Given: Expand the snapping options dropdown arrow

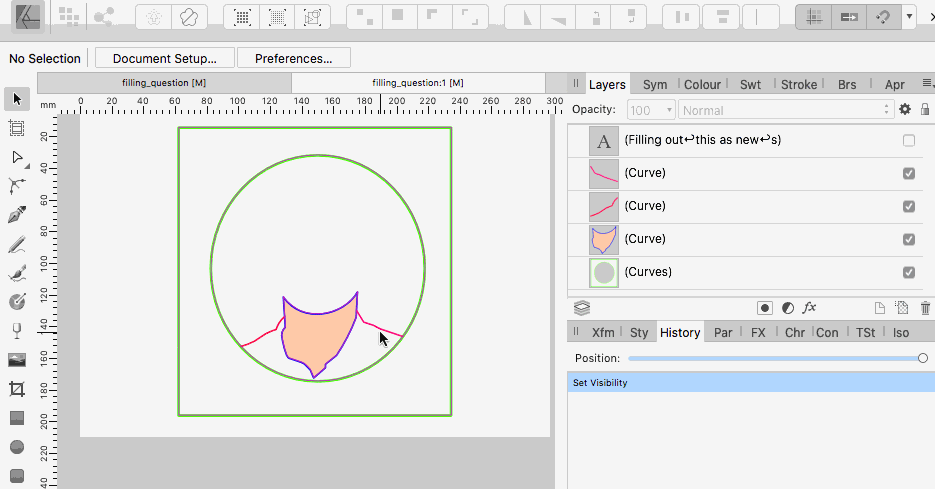Looking at the screenshot, I should [909, 16].
